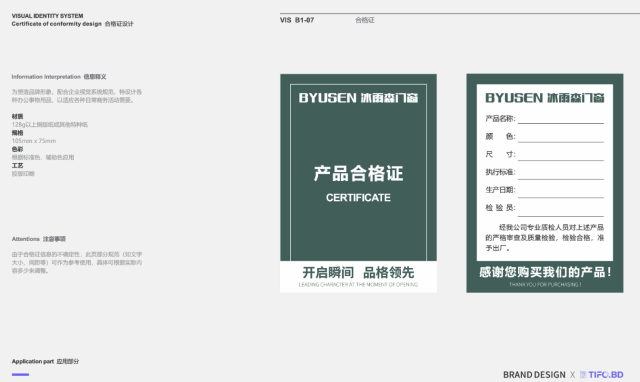The height and width of the screenshot is (382, 640).
Task: Click the 'BRAND DESIGN' footer text
Action: pyautogui.click(x=534, y=375)
